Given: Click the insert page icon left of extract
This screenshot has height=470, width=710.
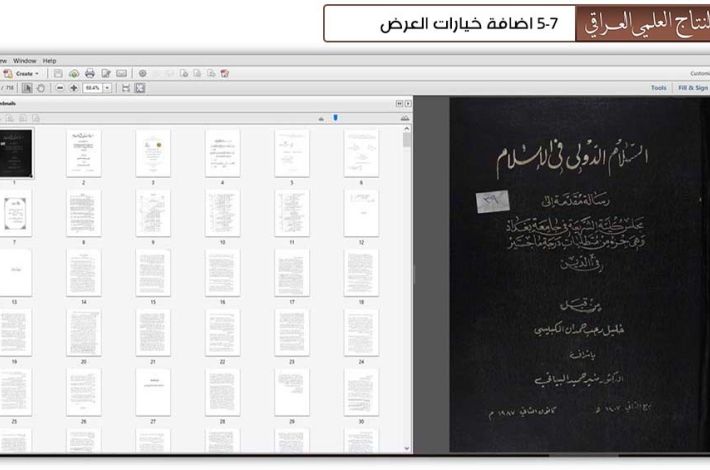Looking at the screenshot, I should pos(183,73).
